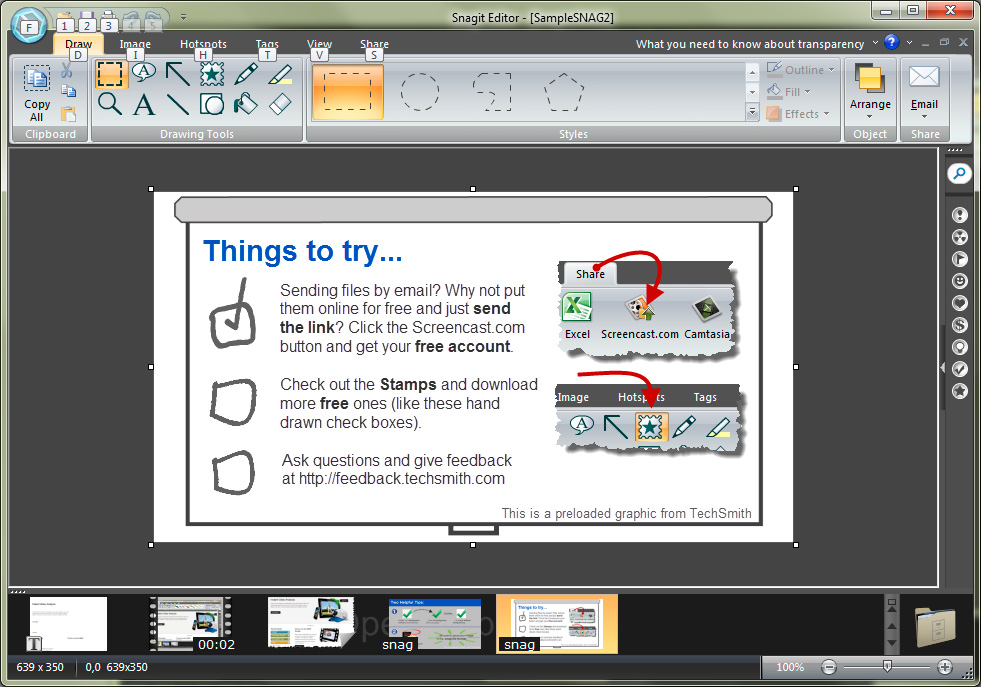
Task: Toggle the smiley face flag
Action: 959,281
